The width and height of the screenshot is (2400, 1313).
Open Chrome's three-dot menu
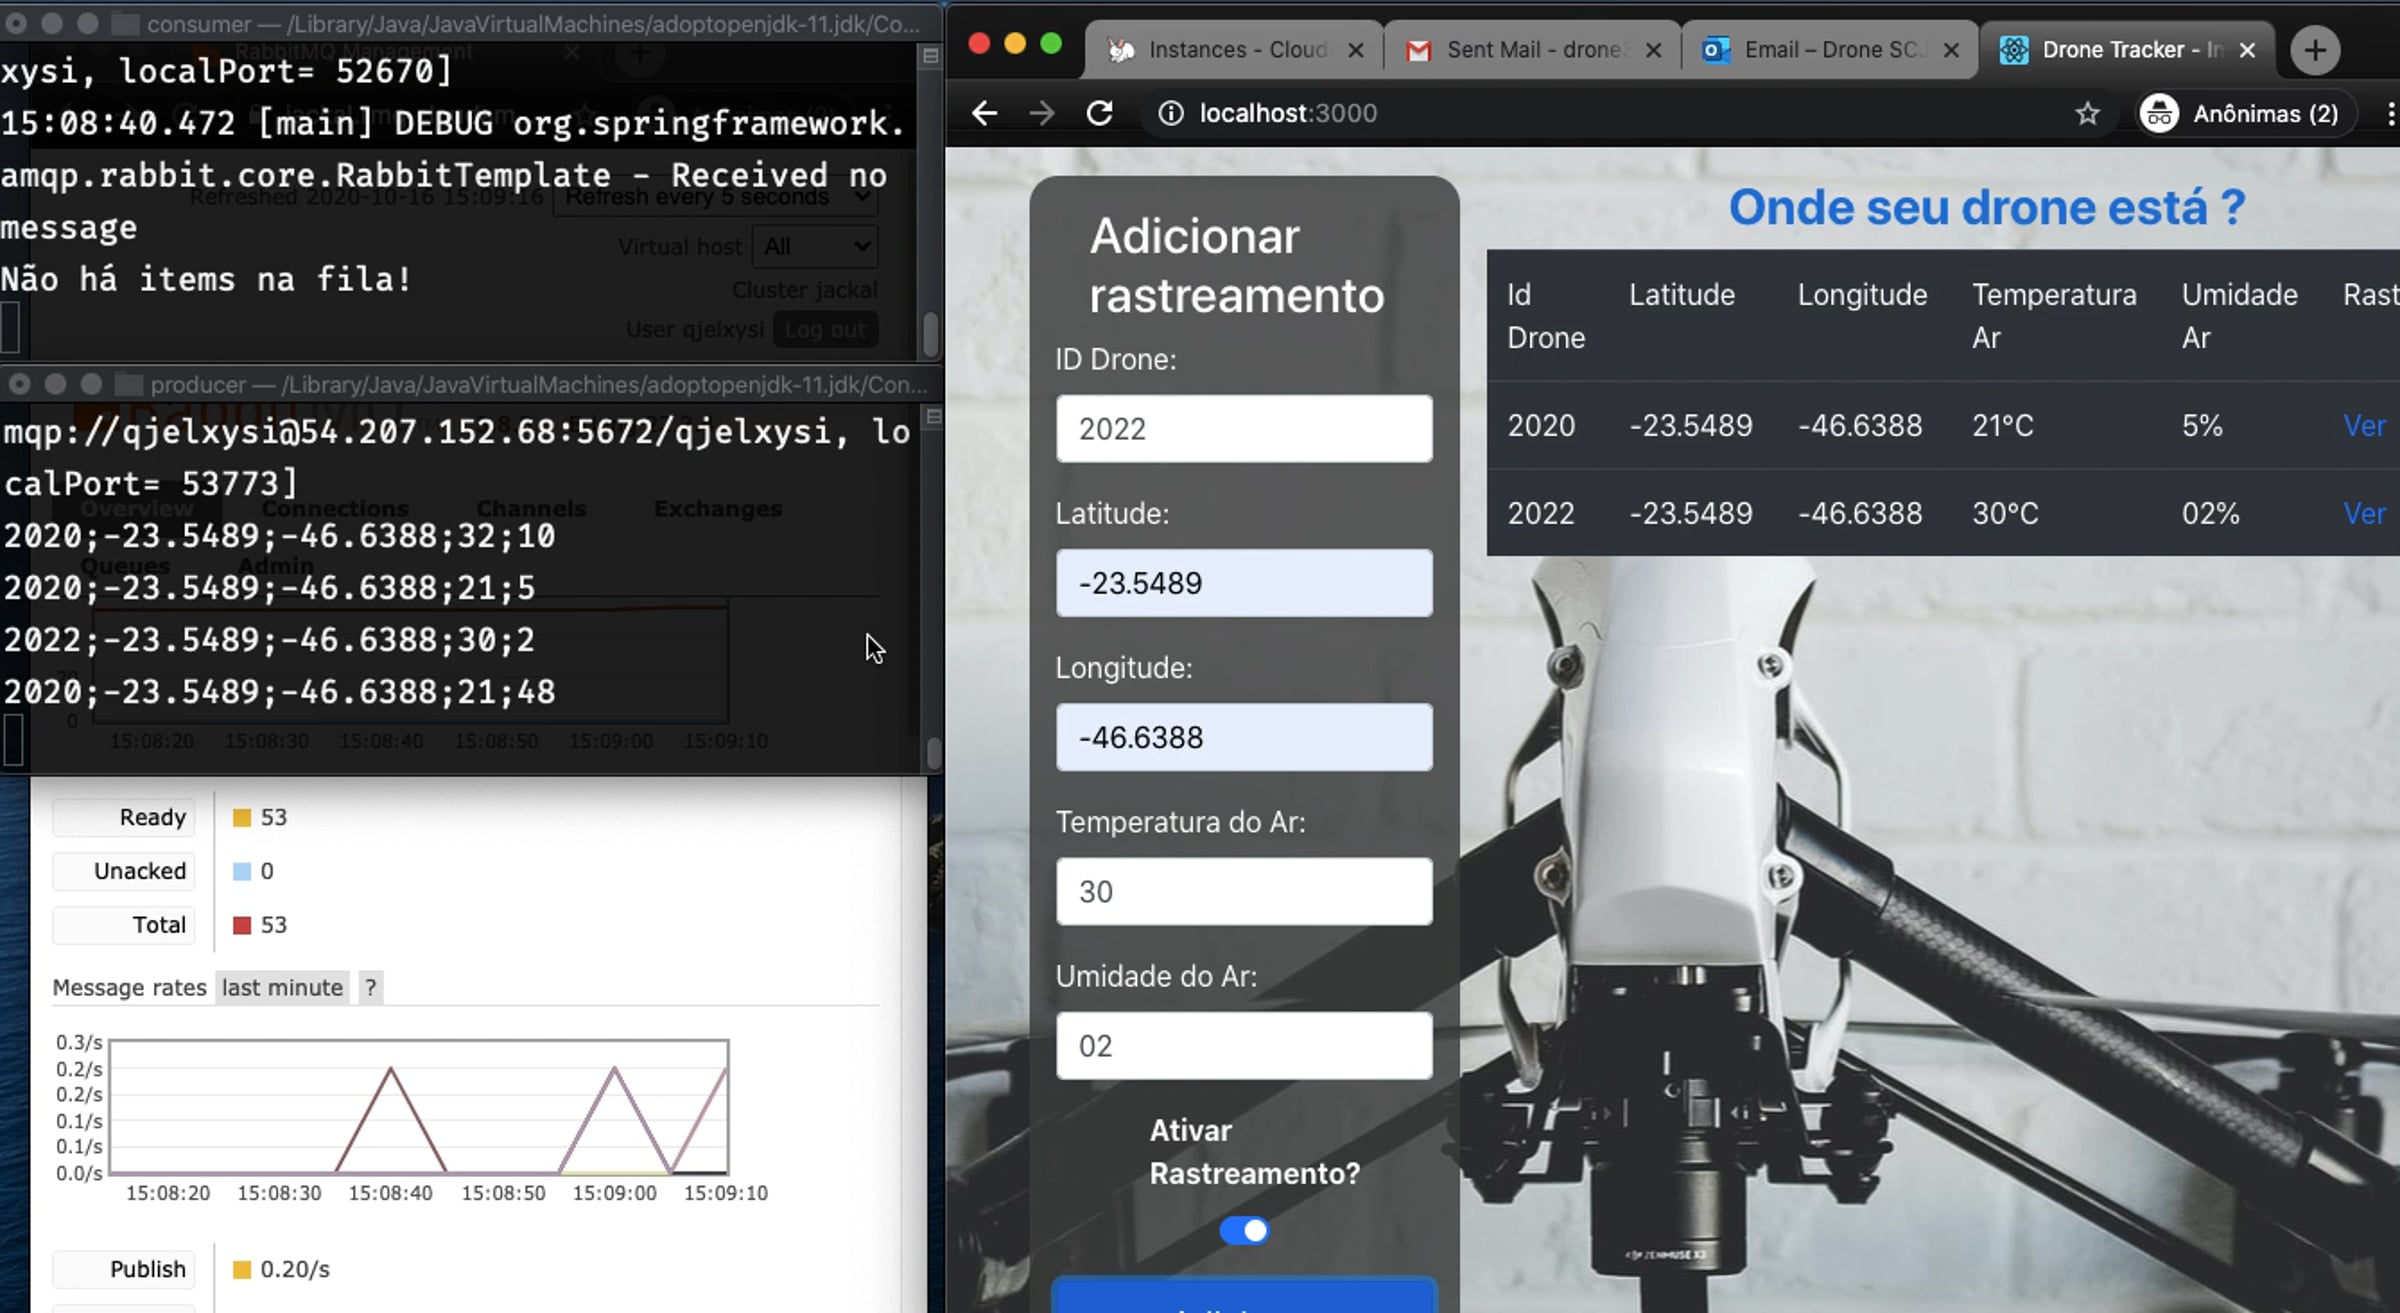coord(2390,114)
